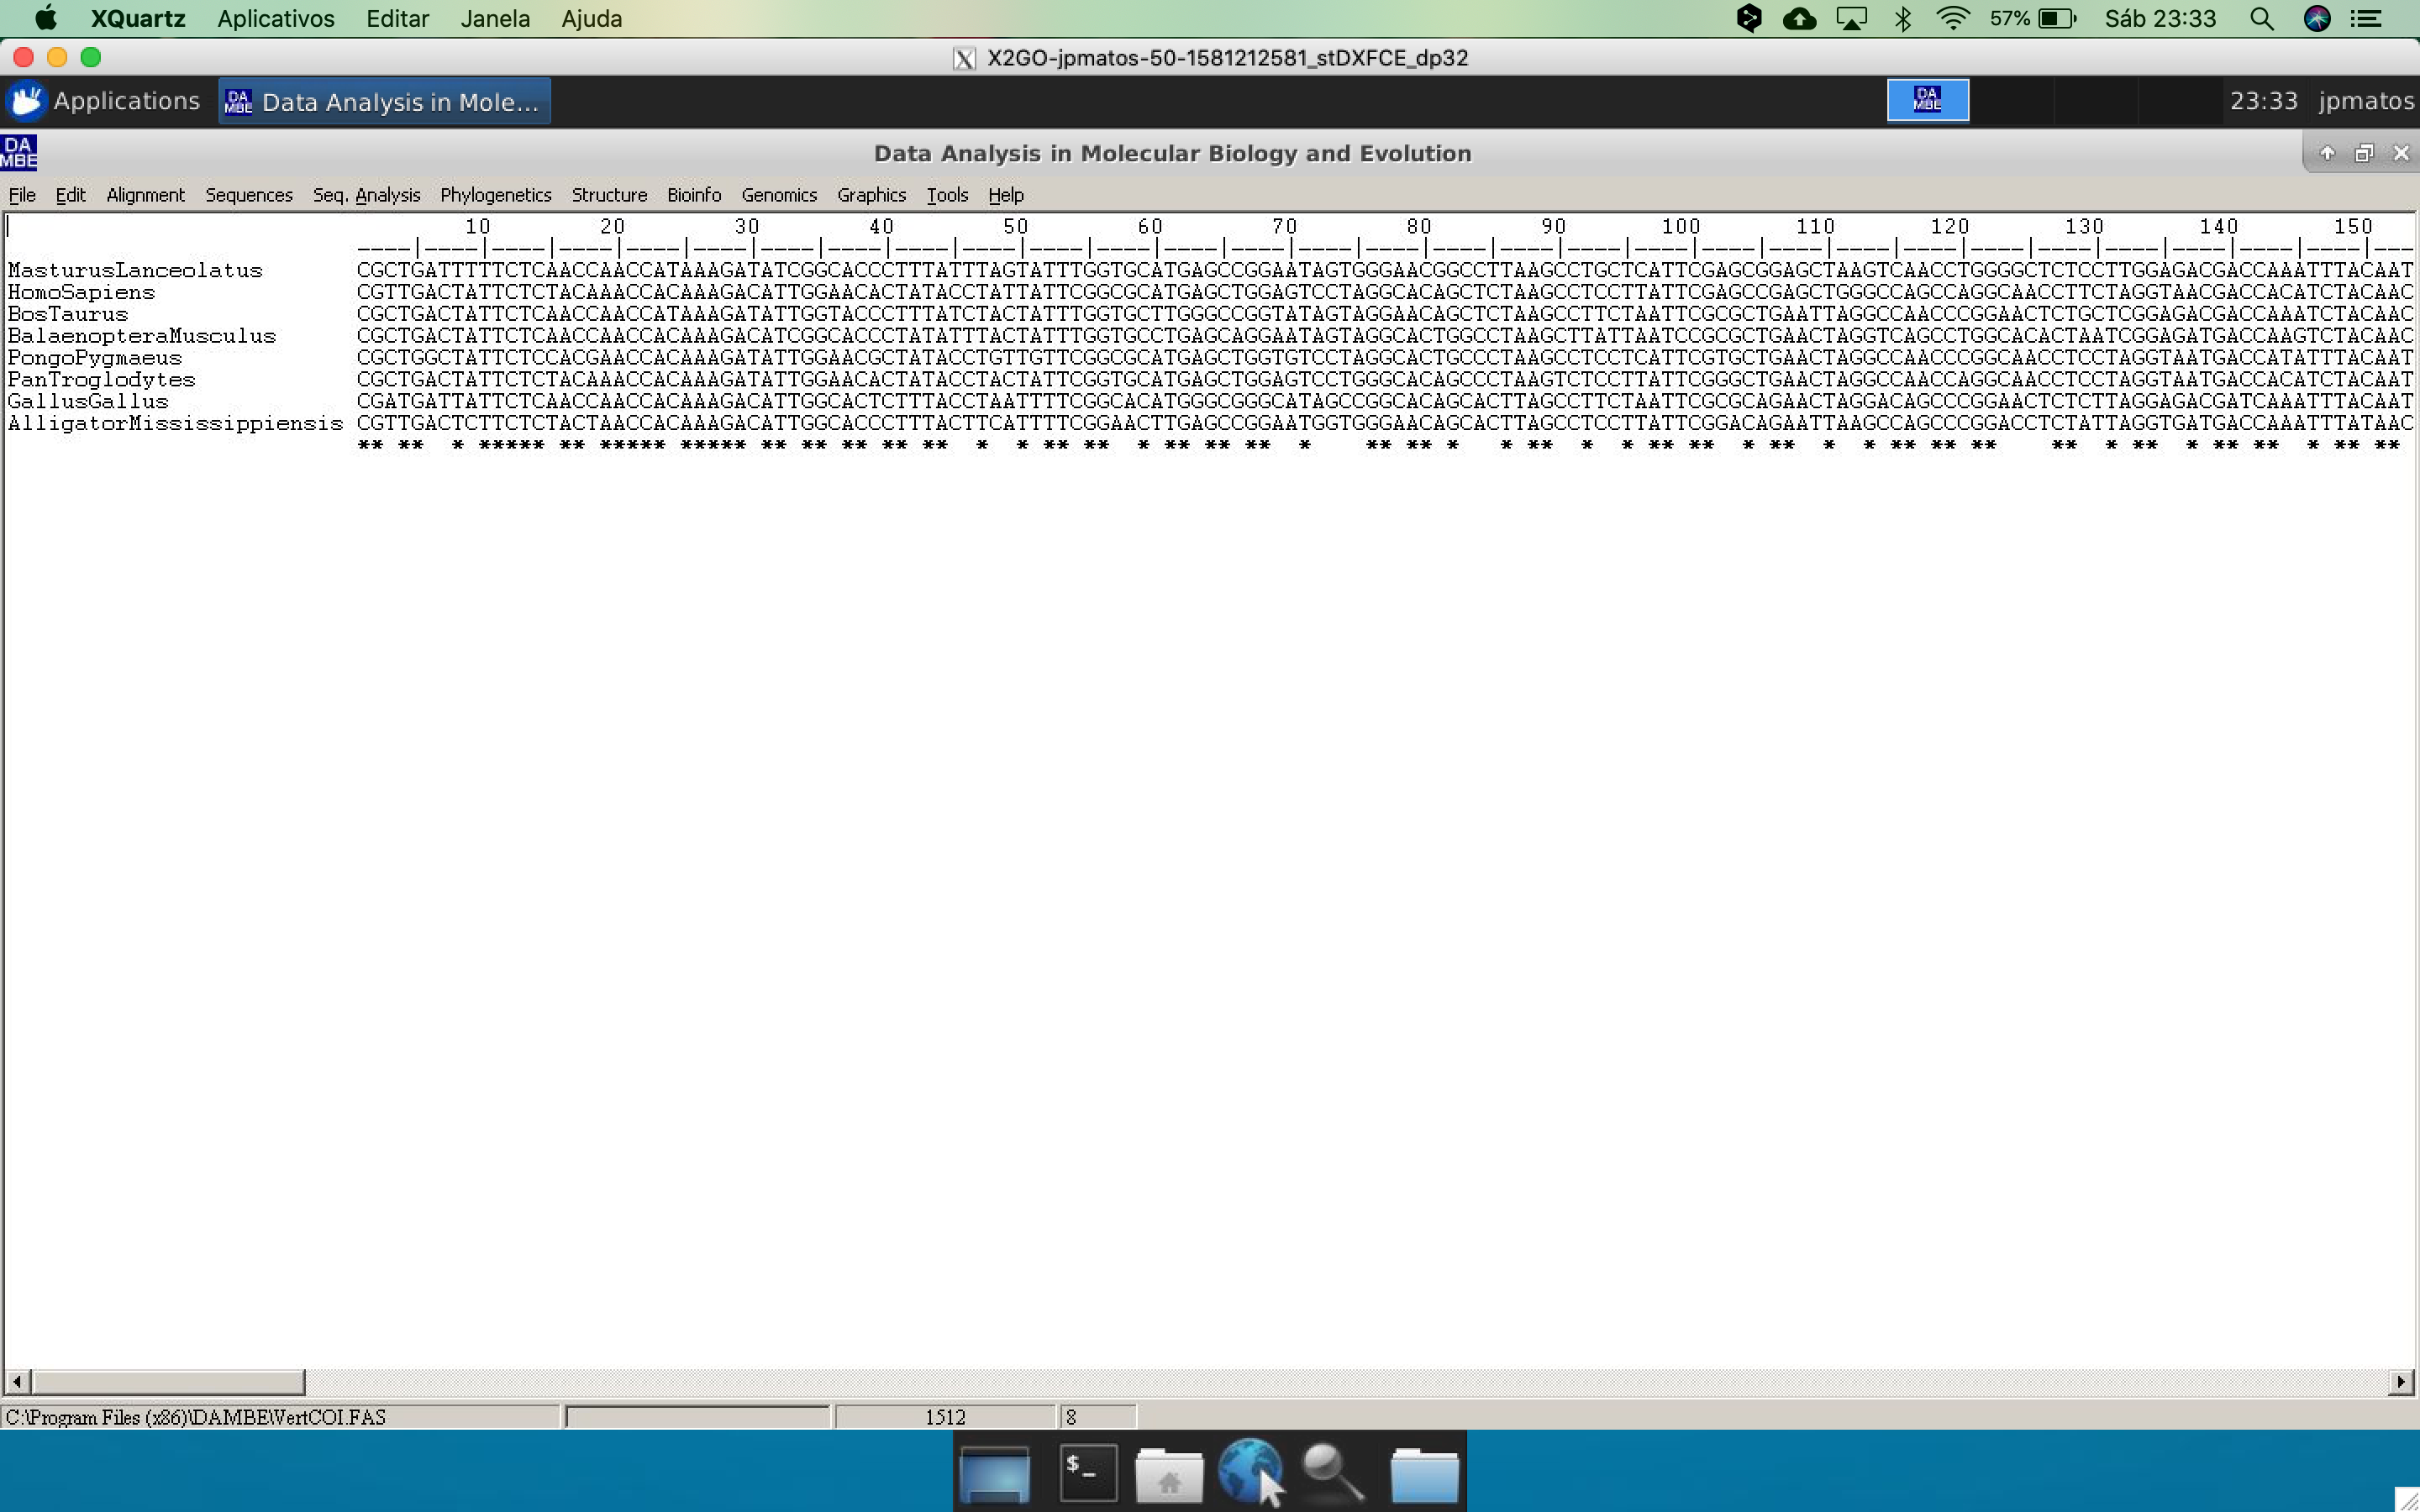Viewport: 2420px width, 1512px height.
Task: Click the horizontal scrollbar thumb
Action: (168, 1382)
